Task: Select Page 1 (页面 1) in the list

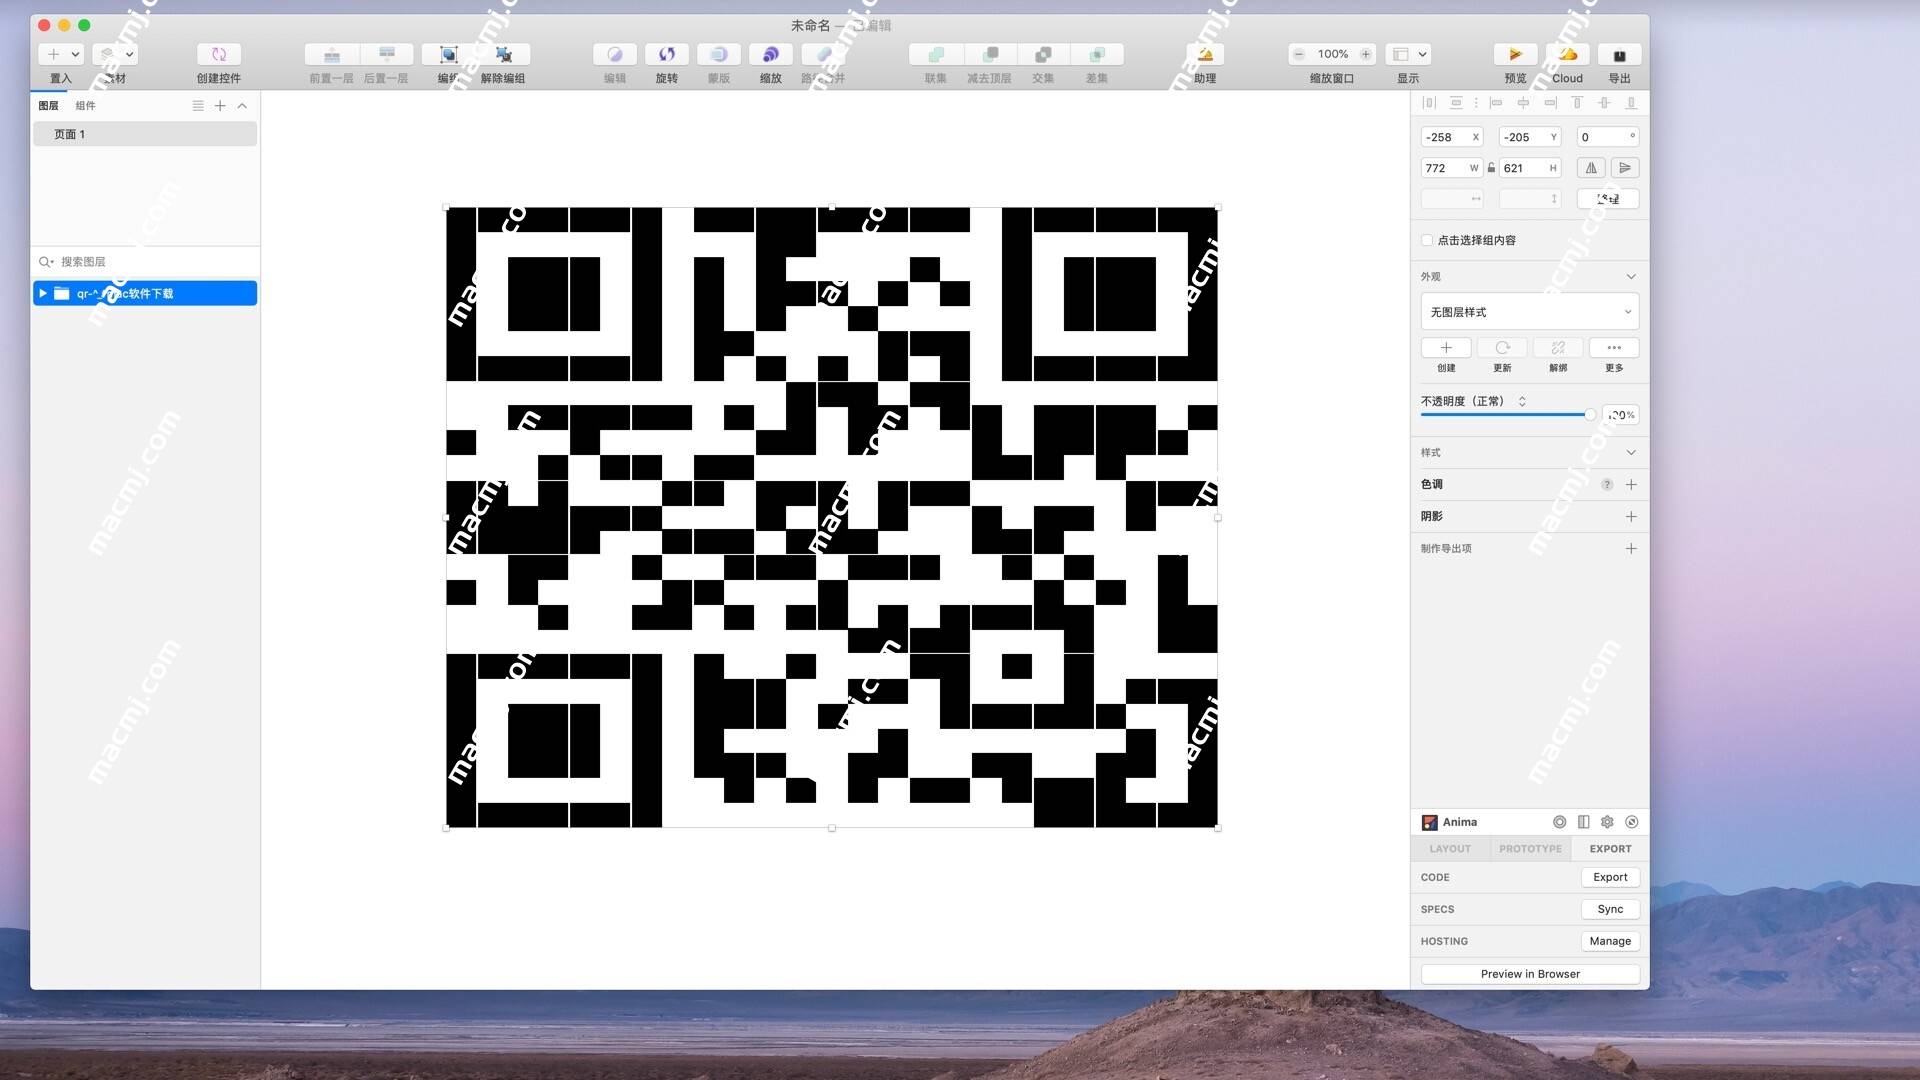Action: (x=145, y=134)
